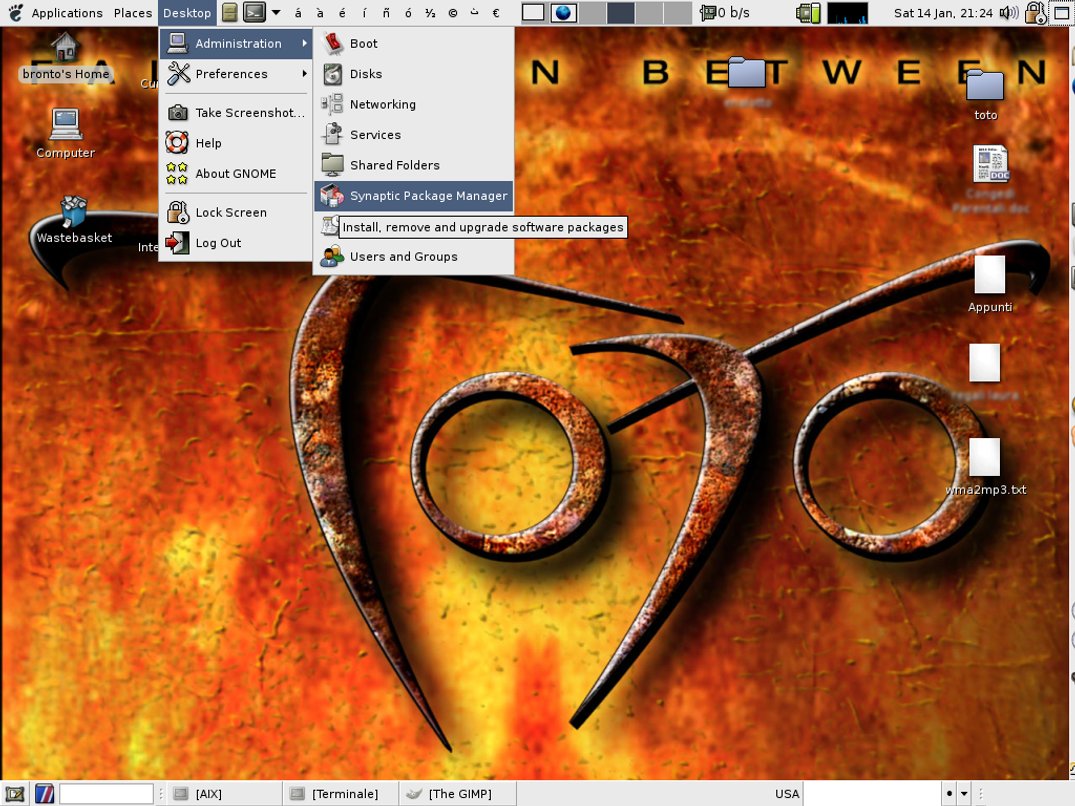Click the window icon at the panel's right end

coord(1061,12)
